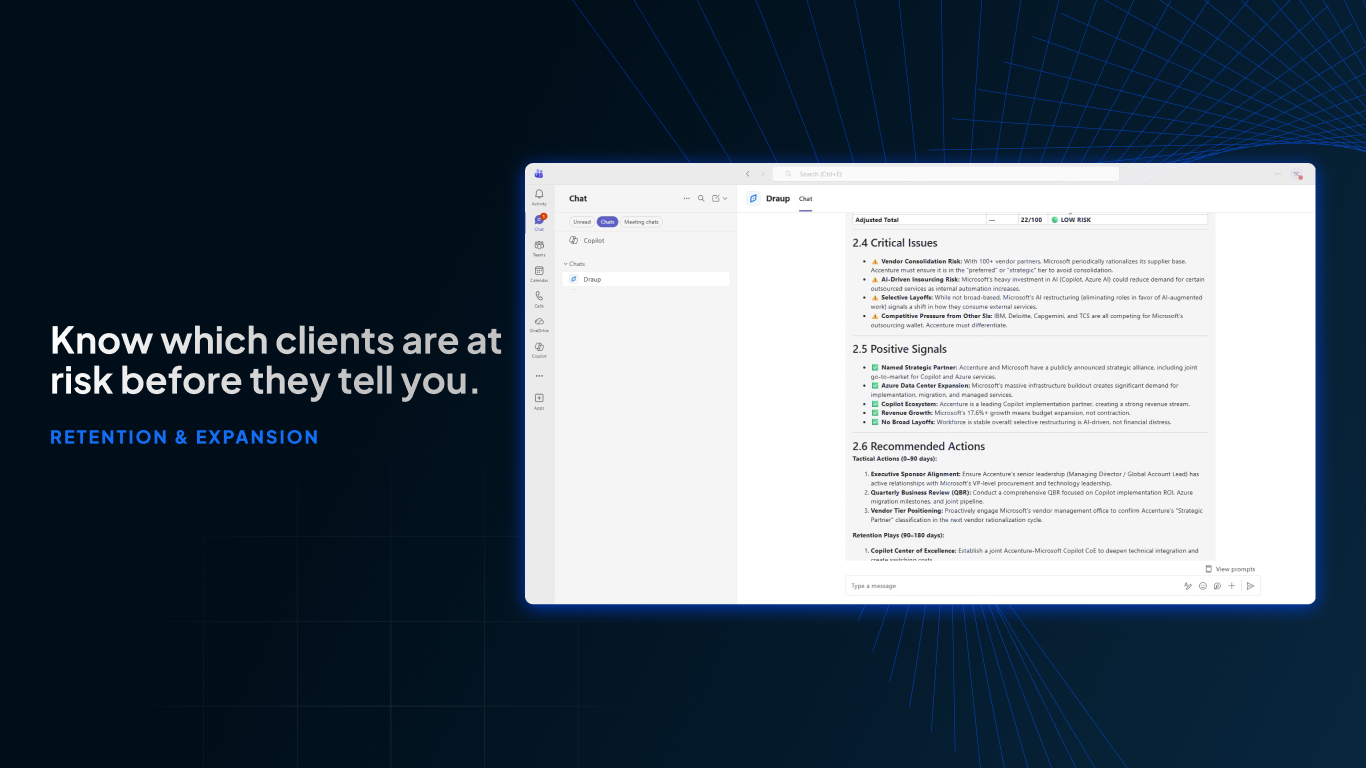Start a new chat with the compose icon

(716, 199)
